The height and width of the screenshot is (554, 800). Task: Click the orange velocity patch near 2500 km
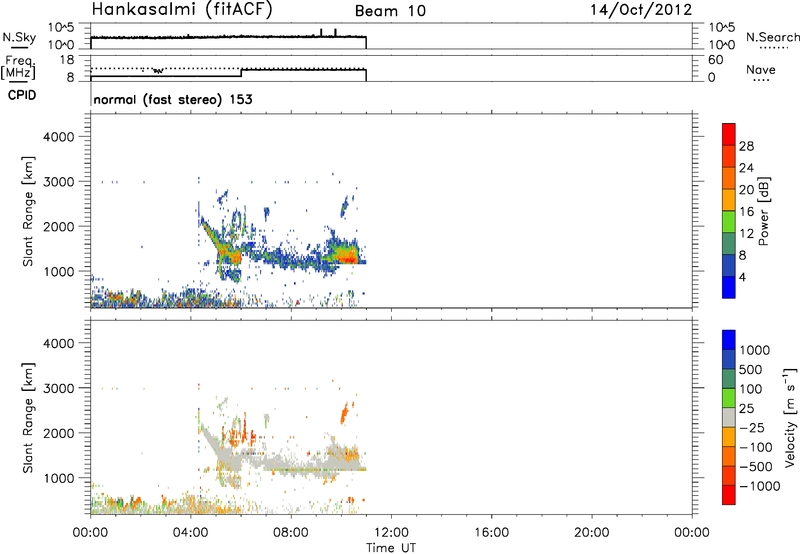point(345,412)
